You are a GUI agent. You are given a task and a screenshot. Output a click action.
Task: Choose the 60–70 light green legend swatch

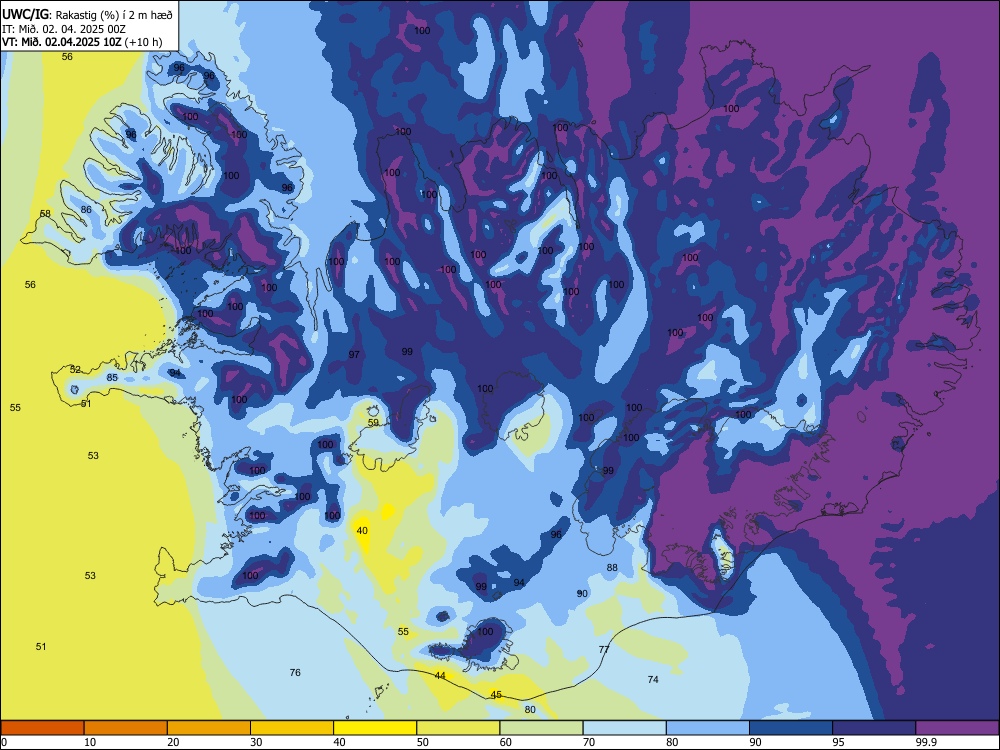click(541, 728)
